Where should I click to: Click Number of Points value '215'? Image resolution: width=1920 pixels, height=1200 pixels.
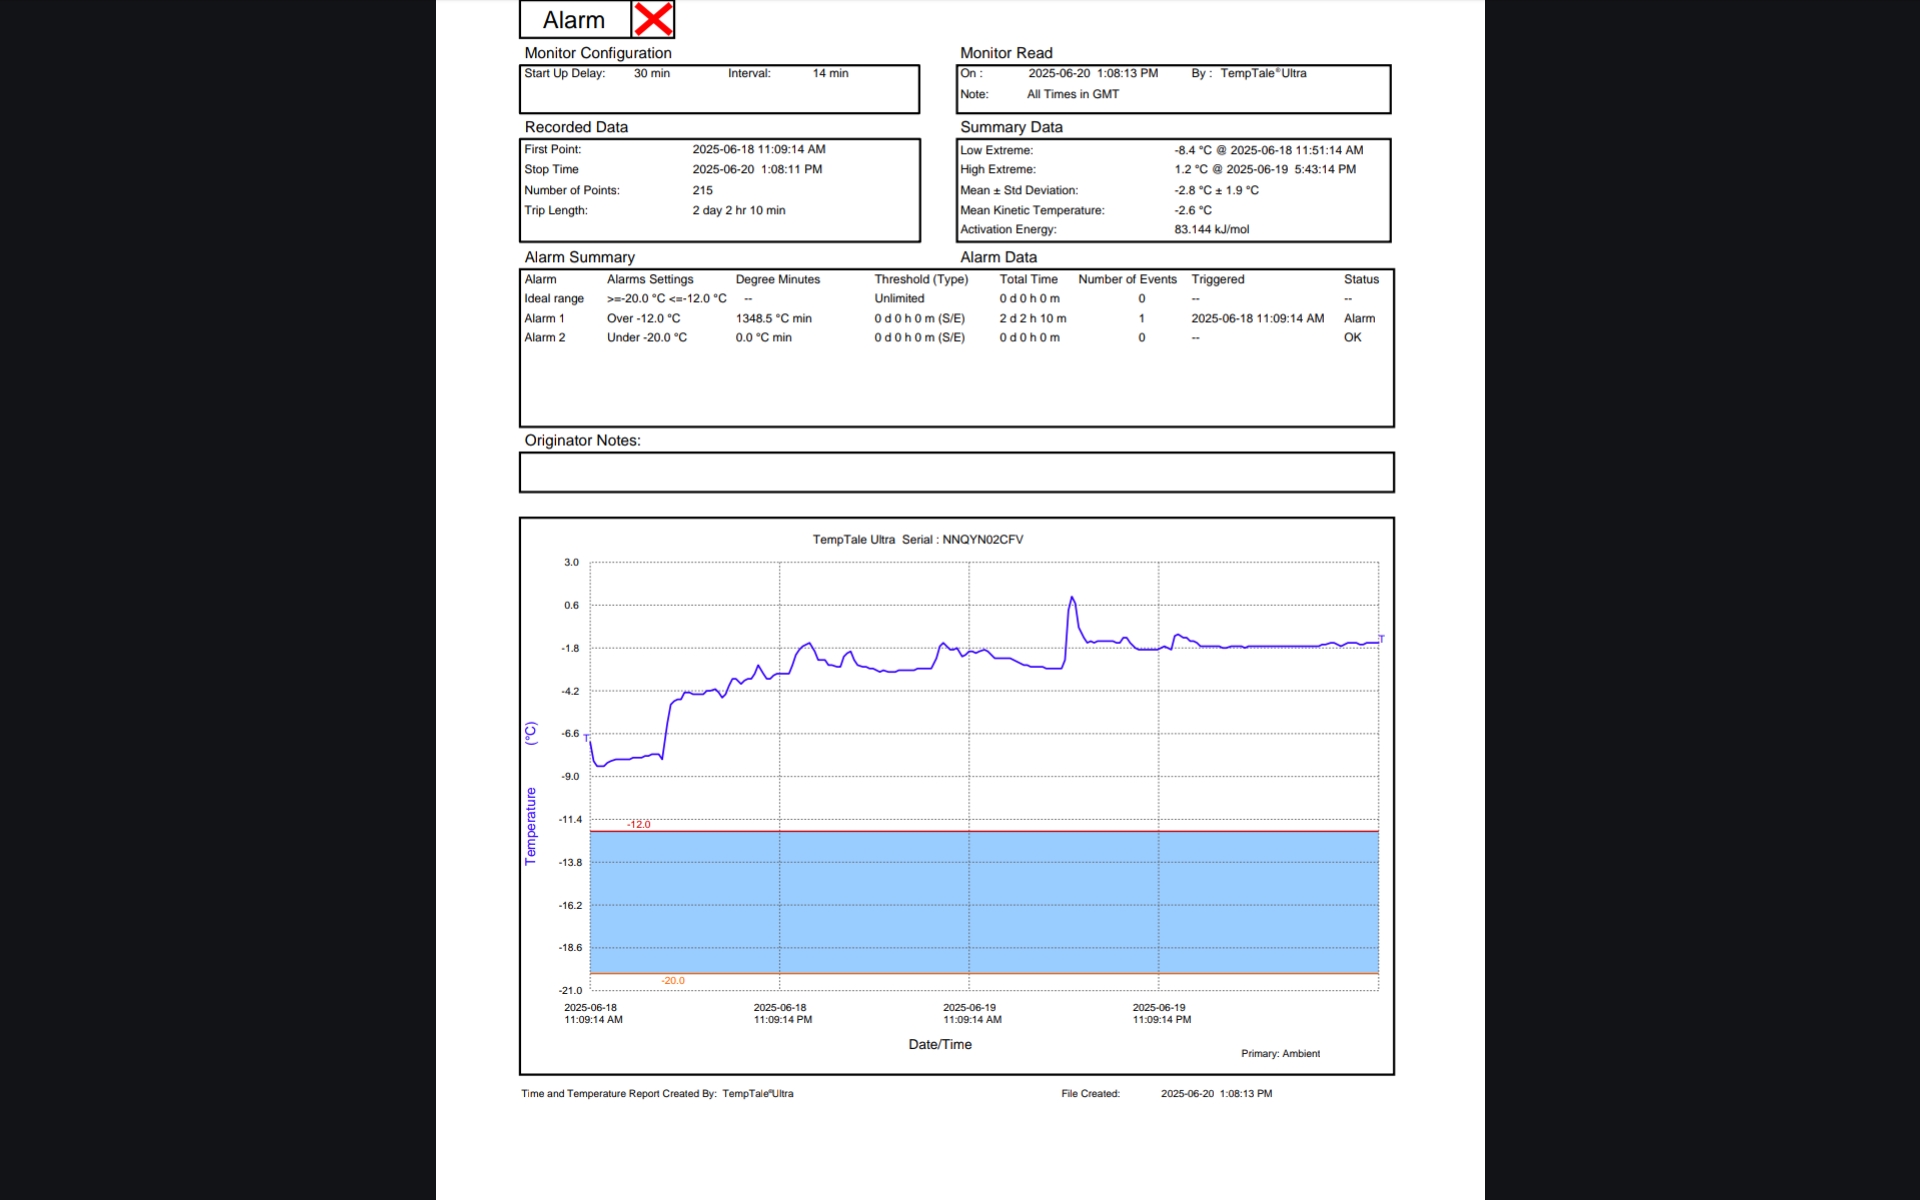[x=702, y=190]
